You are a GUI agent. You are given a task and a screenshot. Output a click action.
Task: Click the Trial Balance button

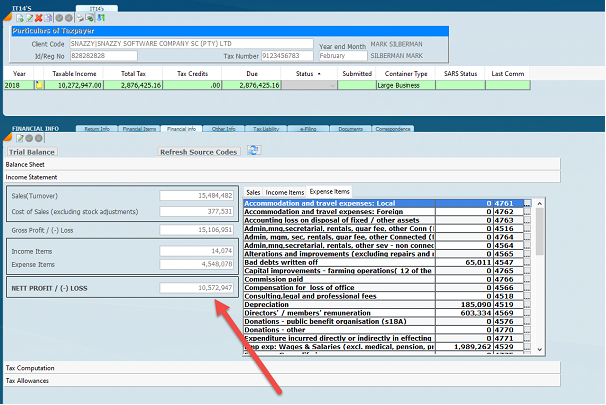coord(31,151)
